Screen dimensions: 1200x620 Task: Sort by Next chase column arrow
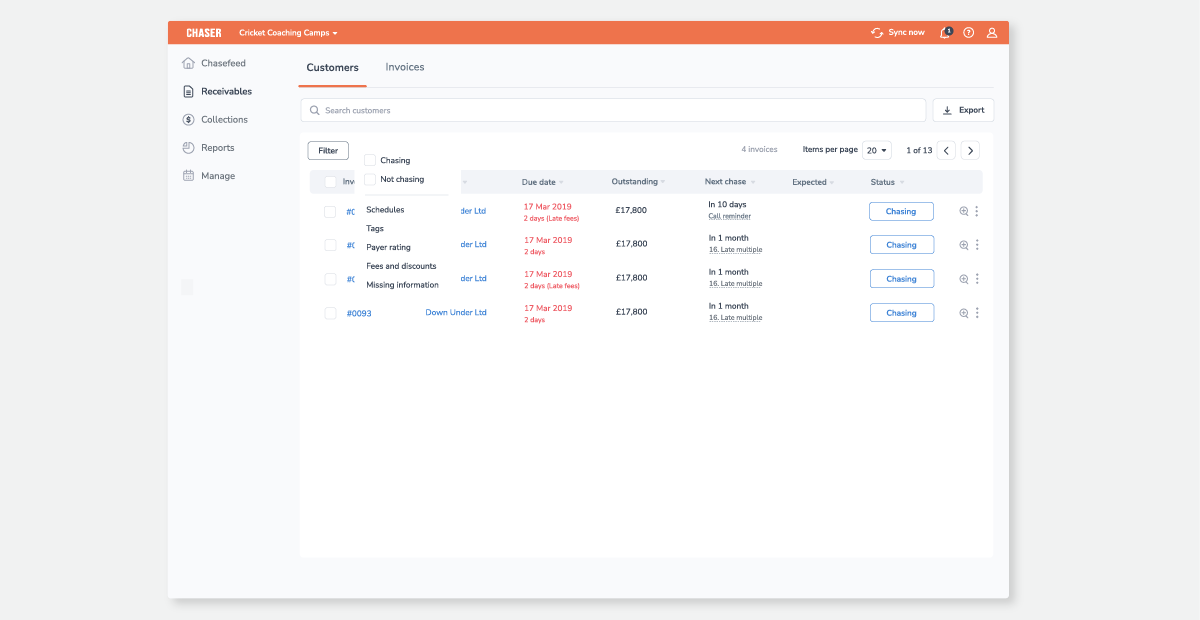[x=753, y=182]
